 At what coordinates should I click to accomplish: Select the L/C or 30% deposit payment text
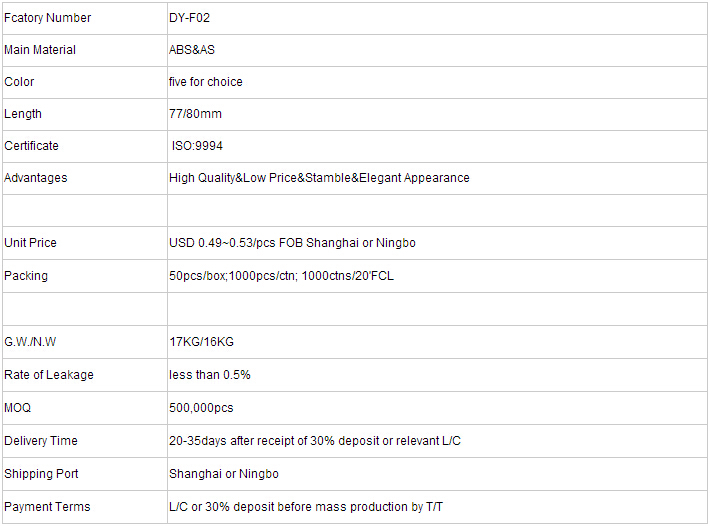[x=306, y=507]
